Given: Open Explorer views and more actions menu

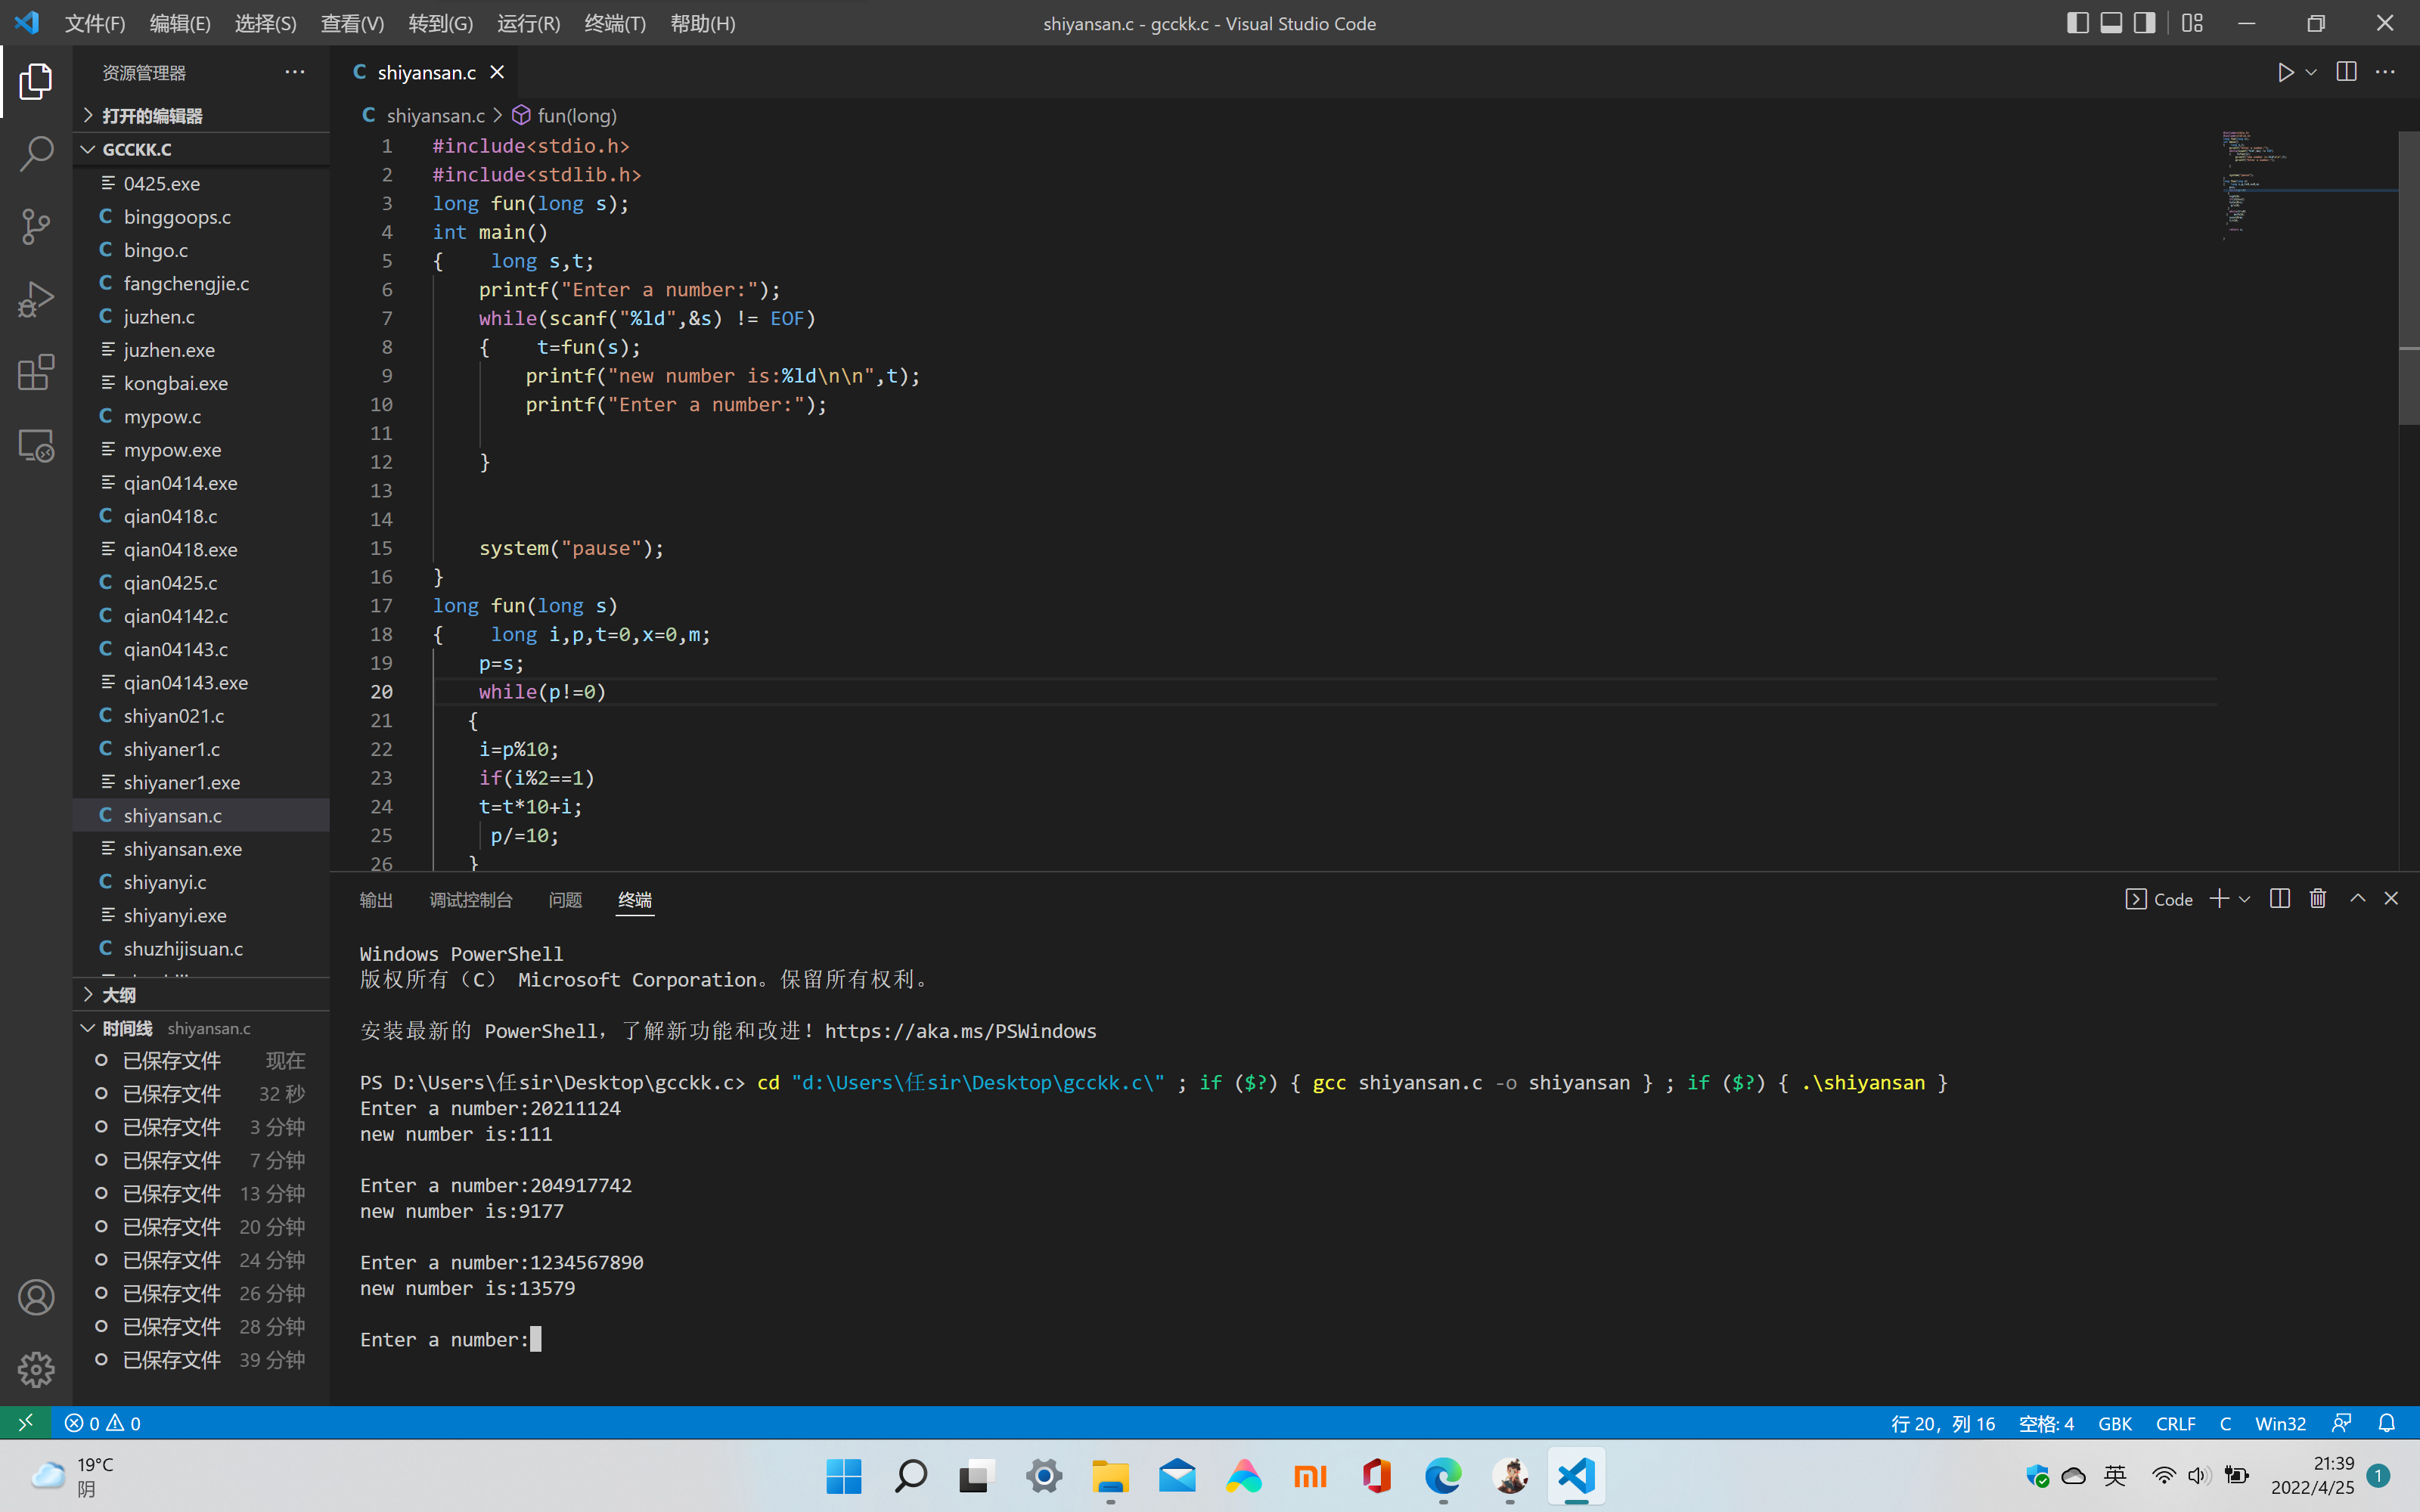Looking at the screenshot, I should pyautogui.click(x=294, y=72).
